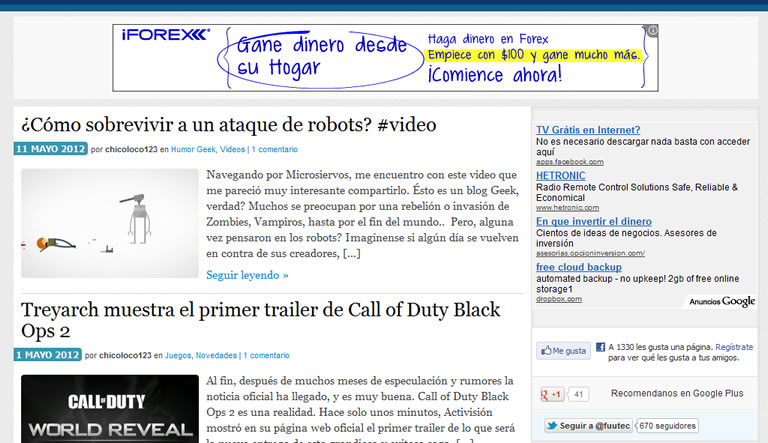
Task: Open the Google +1 count bubble showing 41
Action: point(578,394)
